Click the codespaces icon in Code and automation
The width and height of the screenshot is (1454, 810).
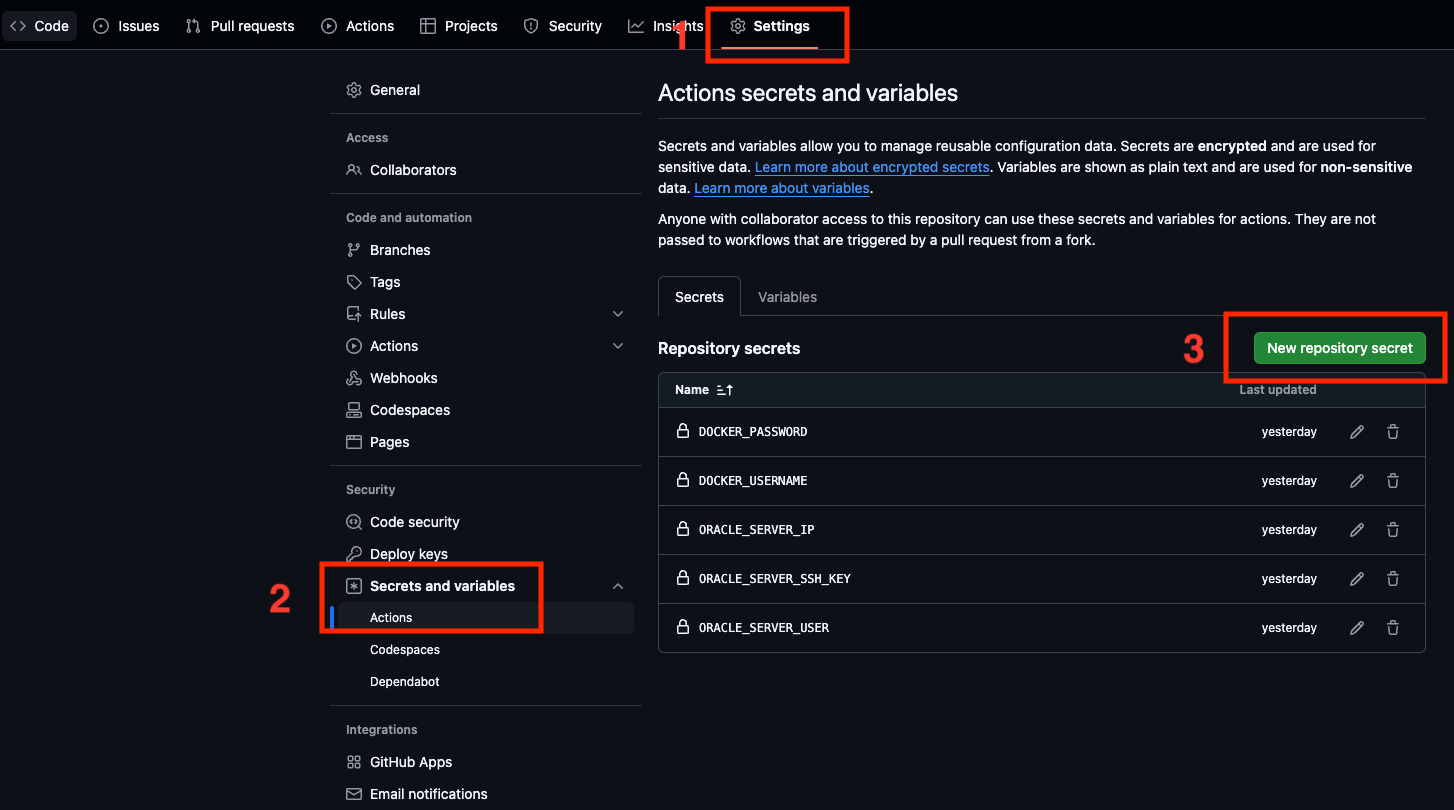point(354,410)
